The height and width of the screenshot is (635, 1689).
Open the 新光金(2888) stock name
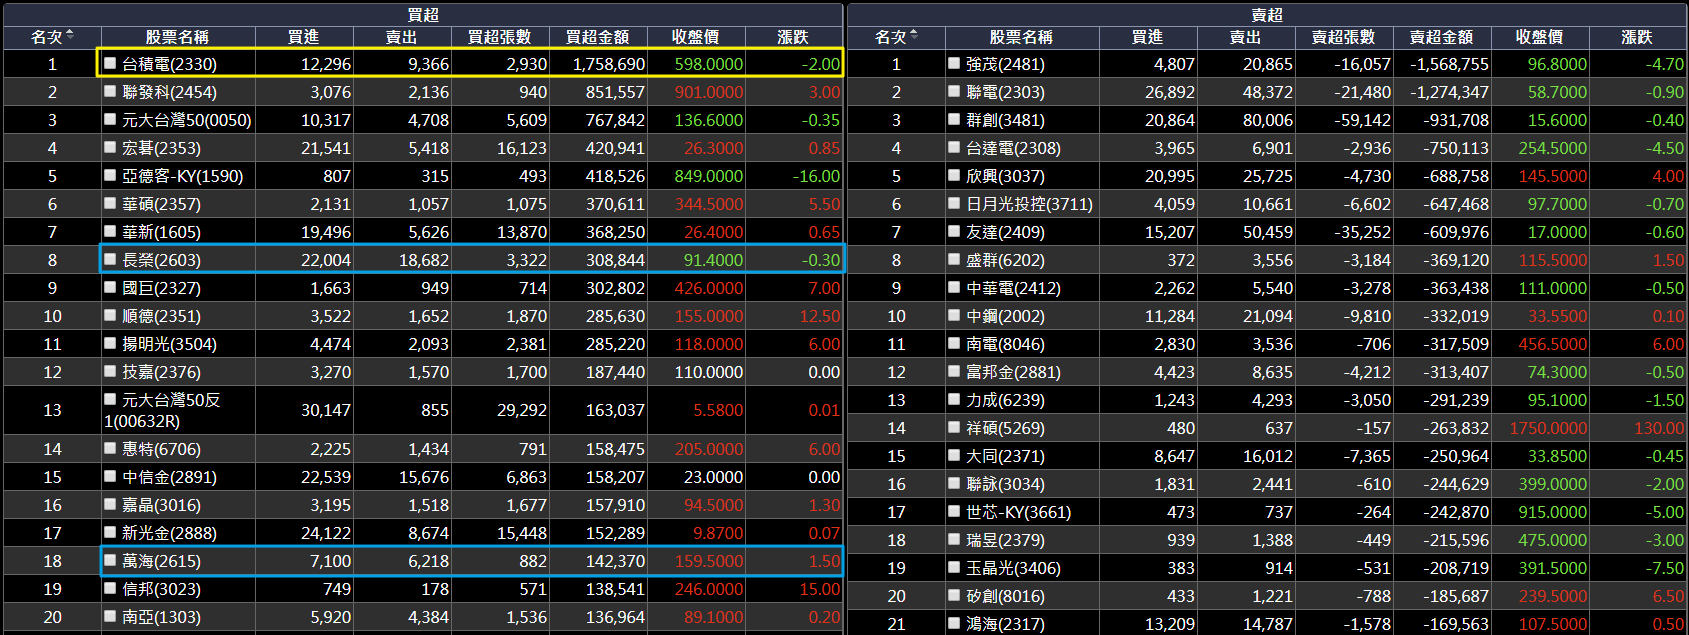coord(169,533)
